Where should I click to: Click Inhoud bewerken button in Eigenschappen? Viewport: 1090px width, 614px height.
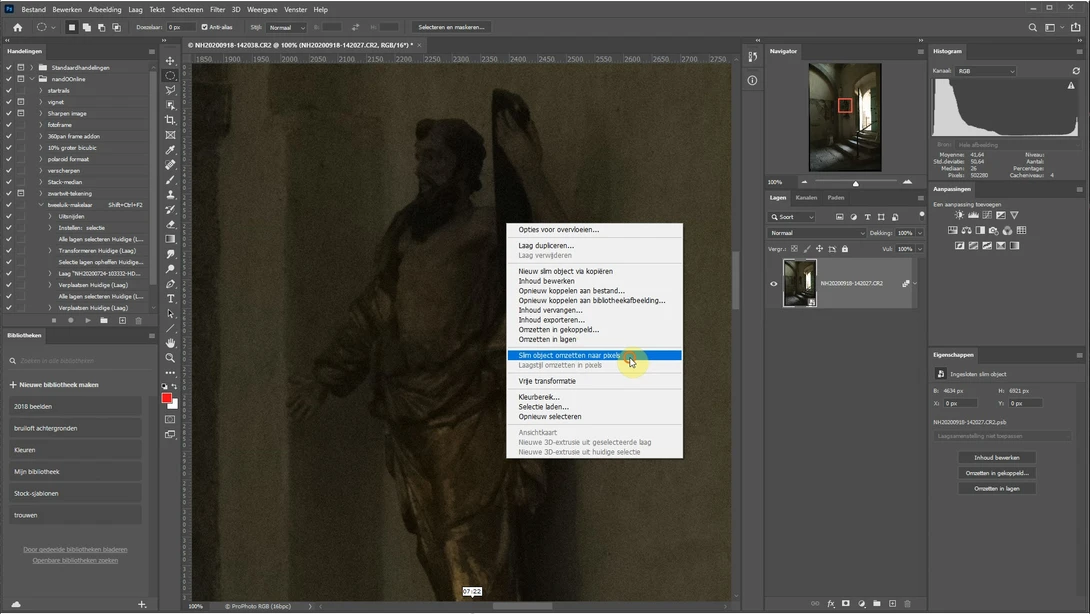pos(997,458)
